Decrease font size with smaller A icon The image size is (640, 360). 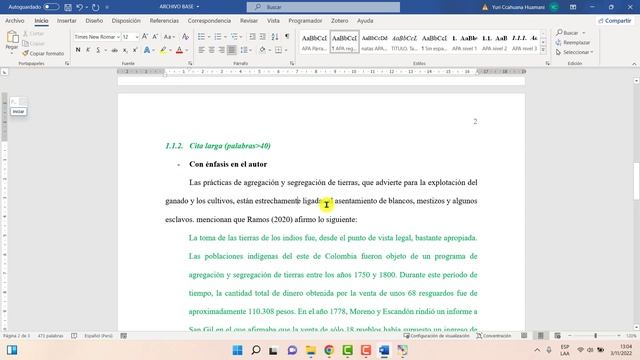(155, 37)
